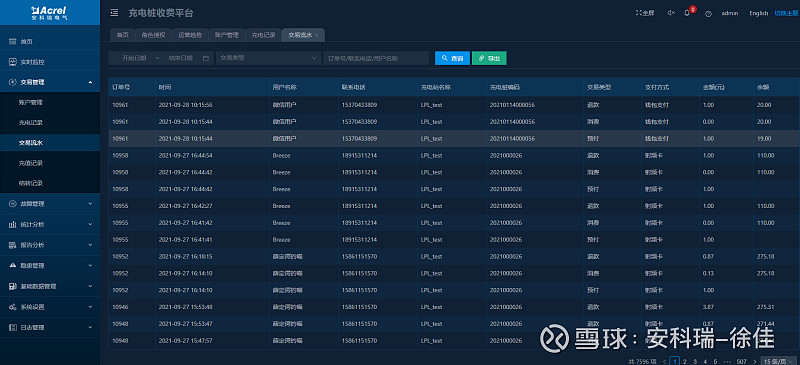Expand the 故障管理 sidebar group
Screen dimensions: 800x365
pyautogui.click(x=50, y=204)
